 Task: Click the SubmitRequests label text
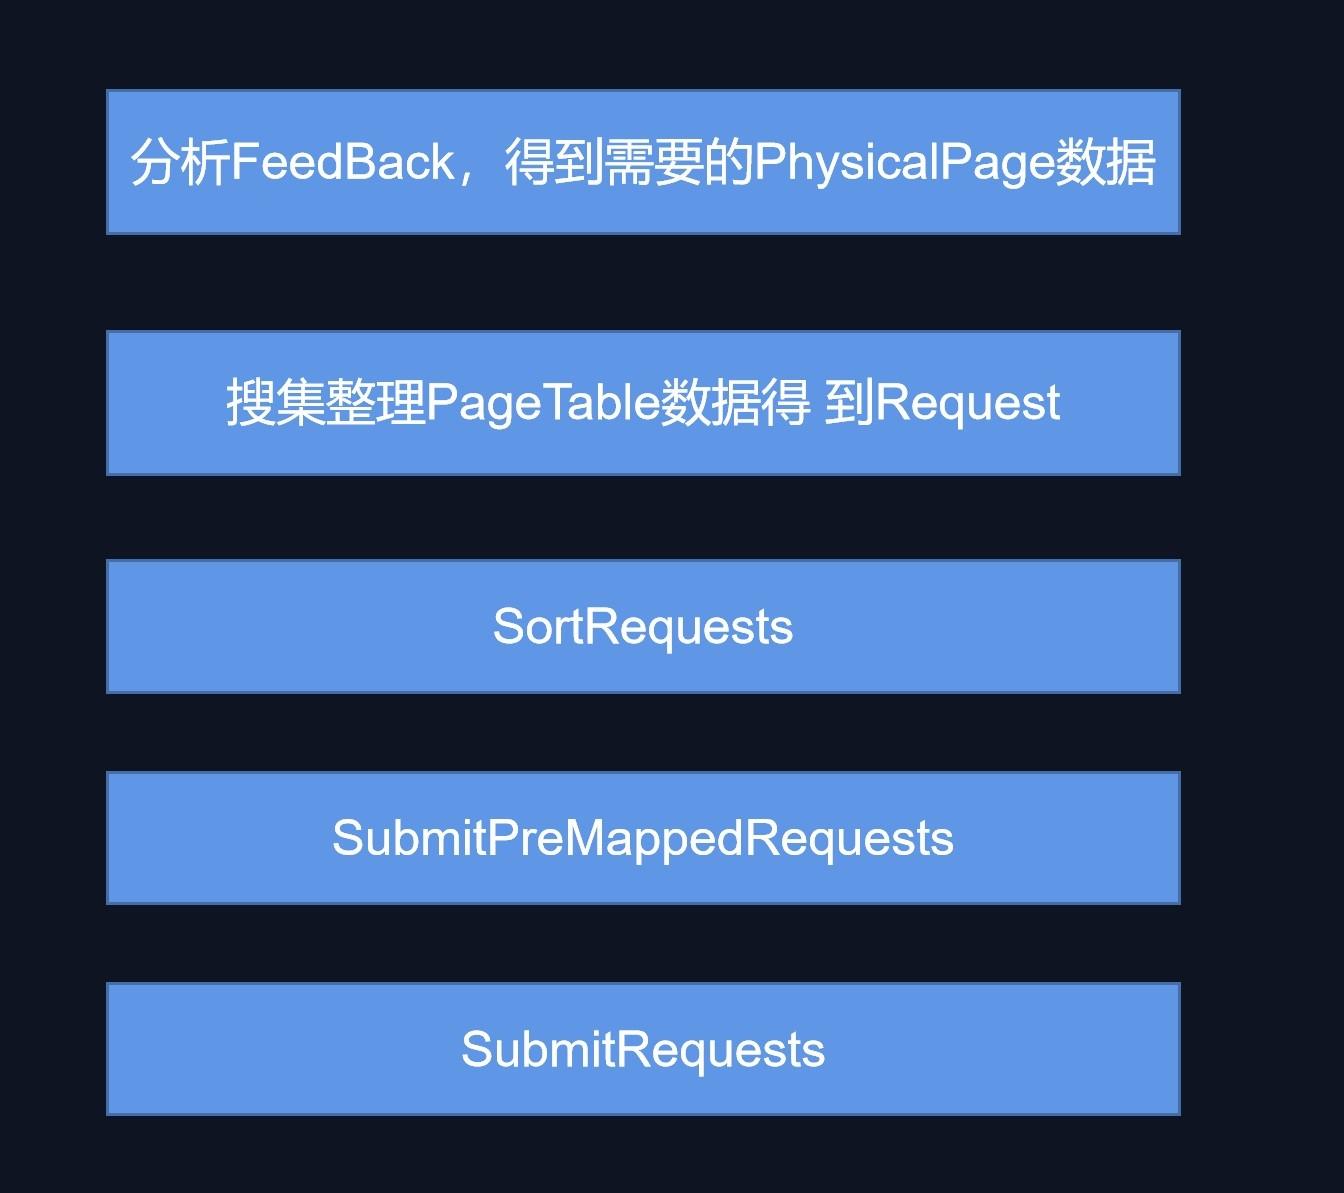(643, 1050)
